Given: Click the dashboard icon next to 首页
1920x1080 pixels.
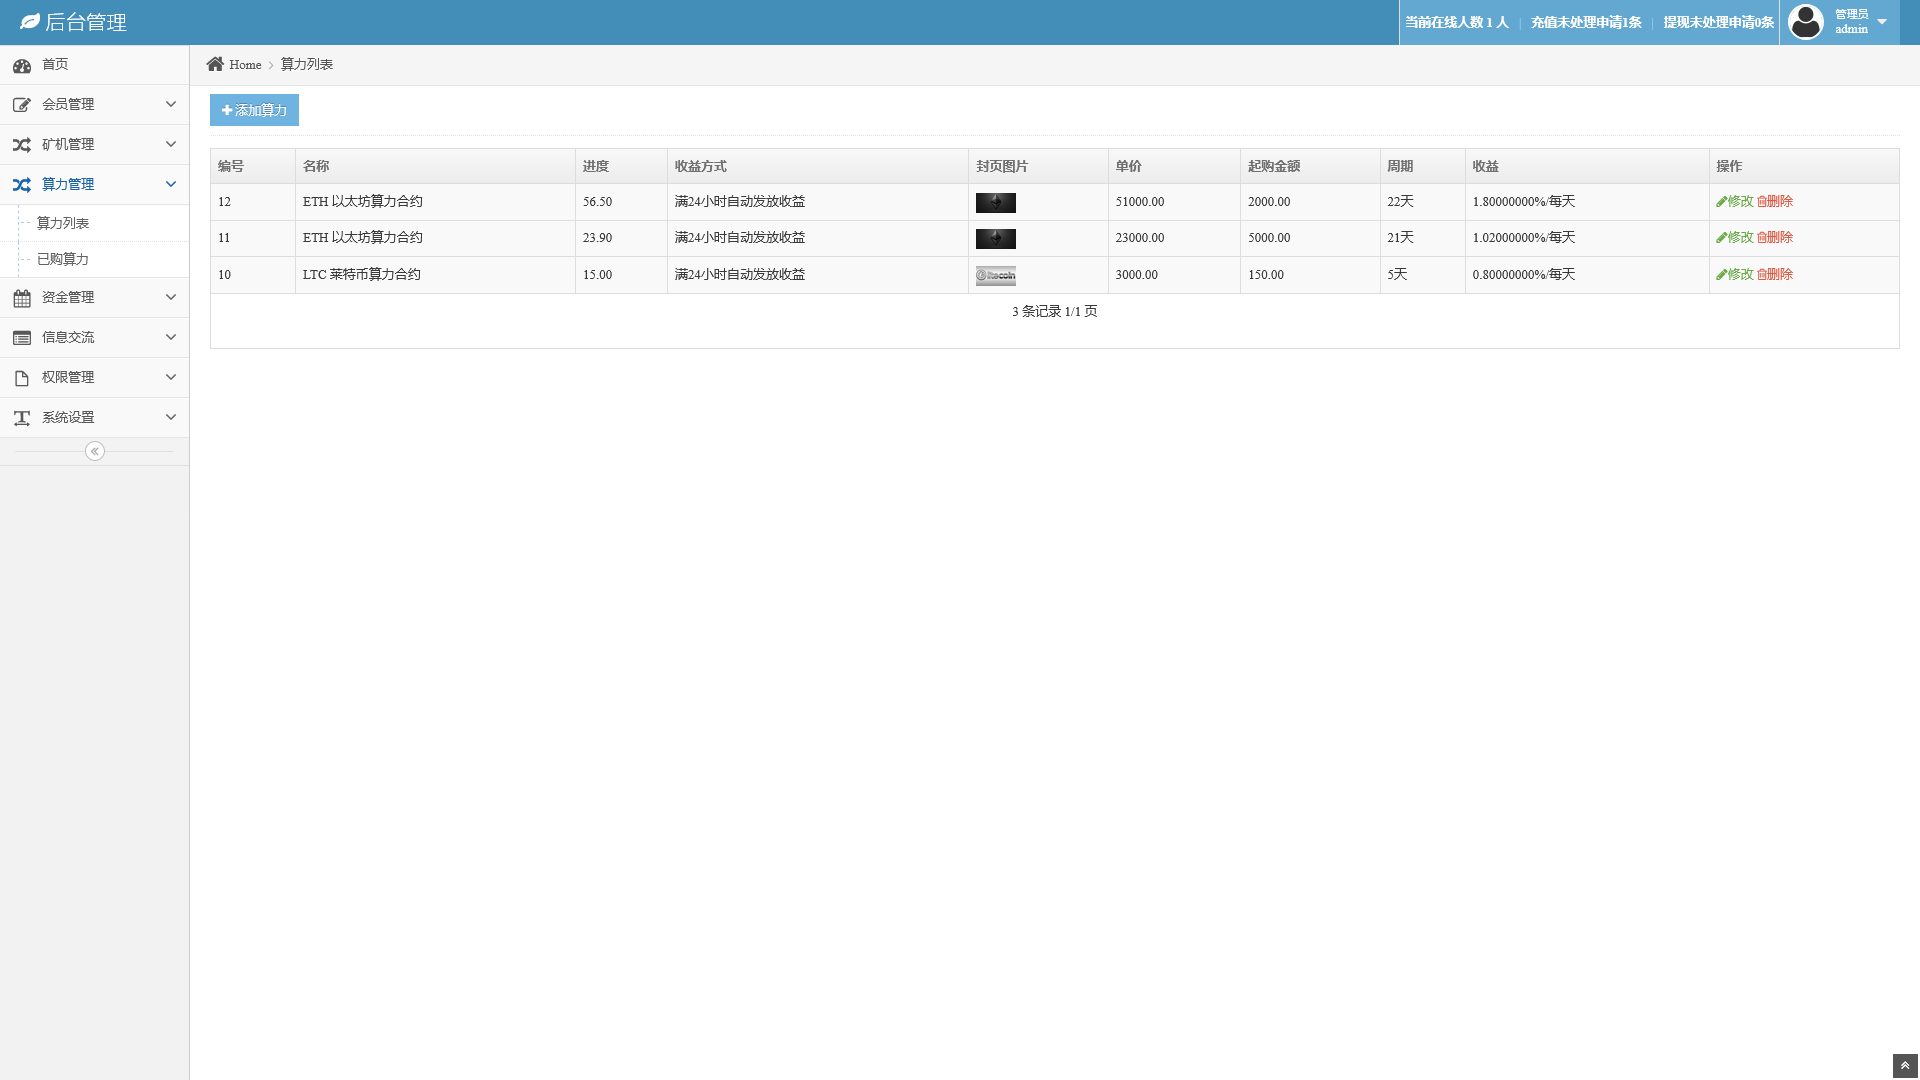Looking at the screenshot, I should coord(22,66).
